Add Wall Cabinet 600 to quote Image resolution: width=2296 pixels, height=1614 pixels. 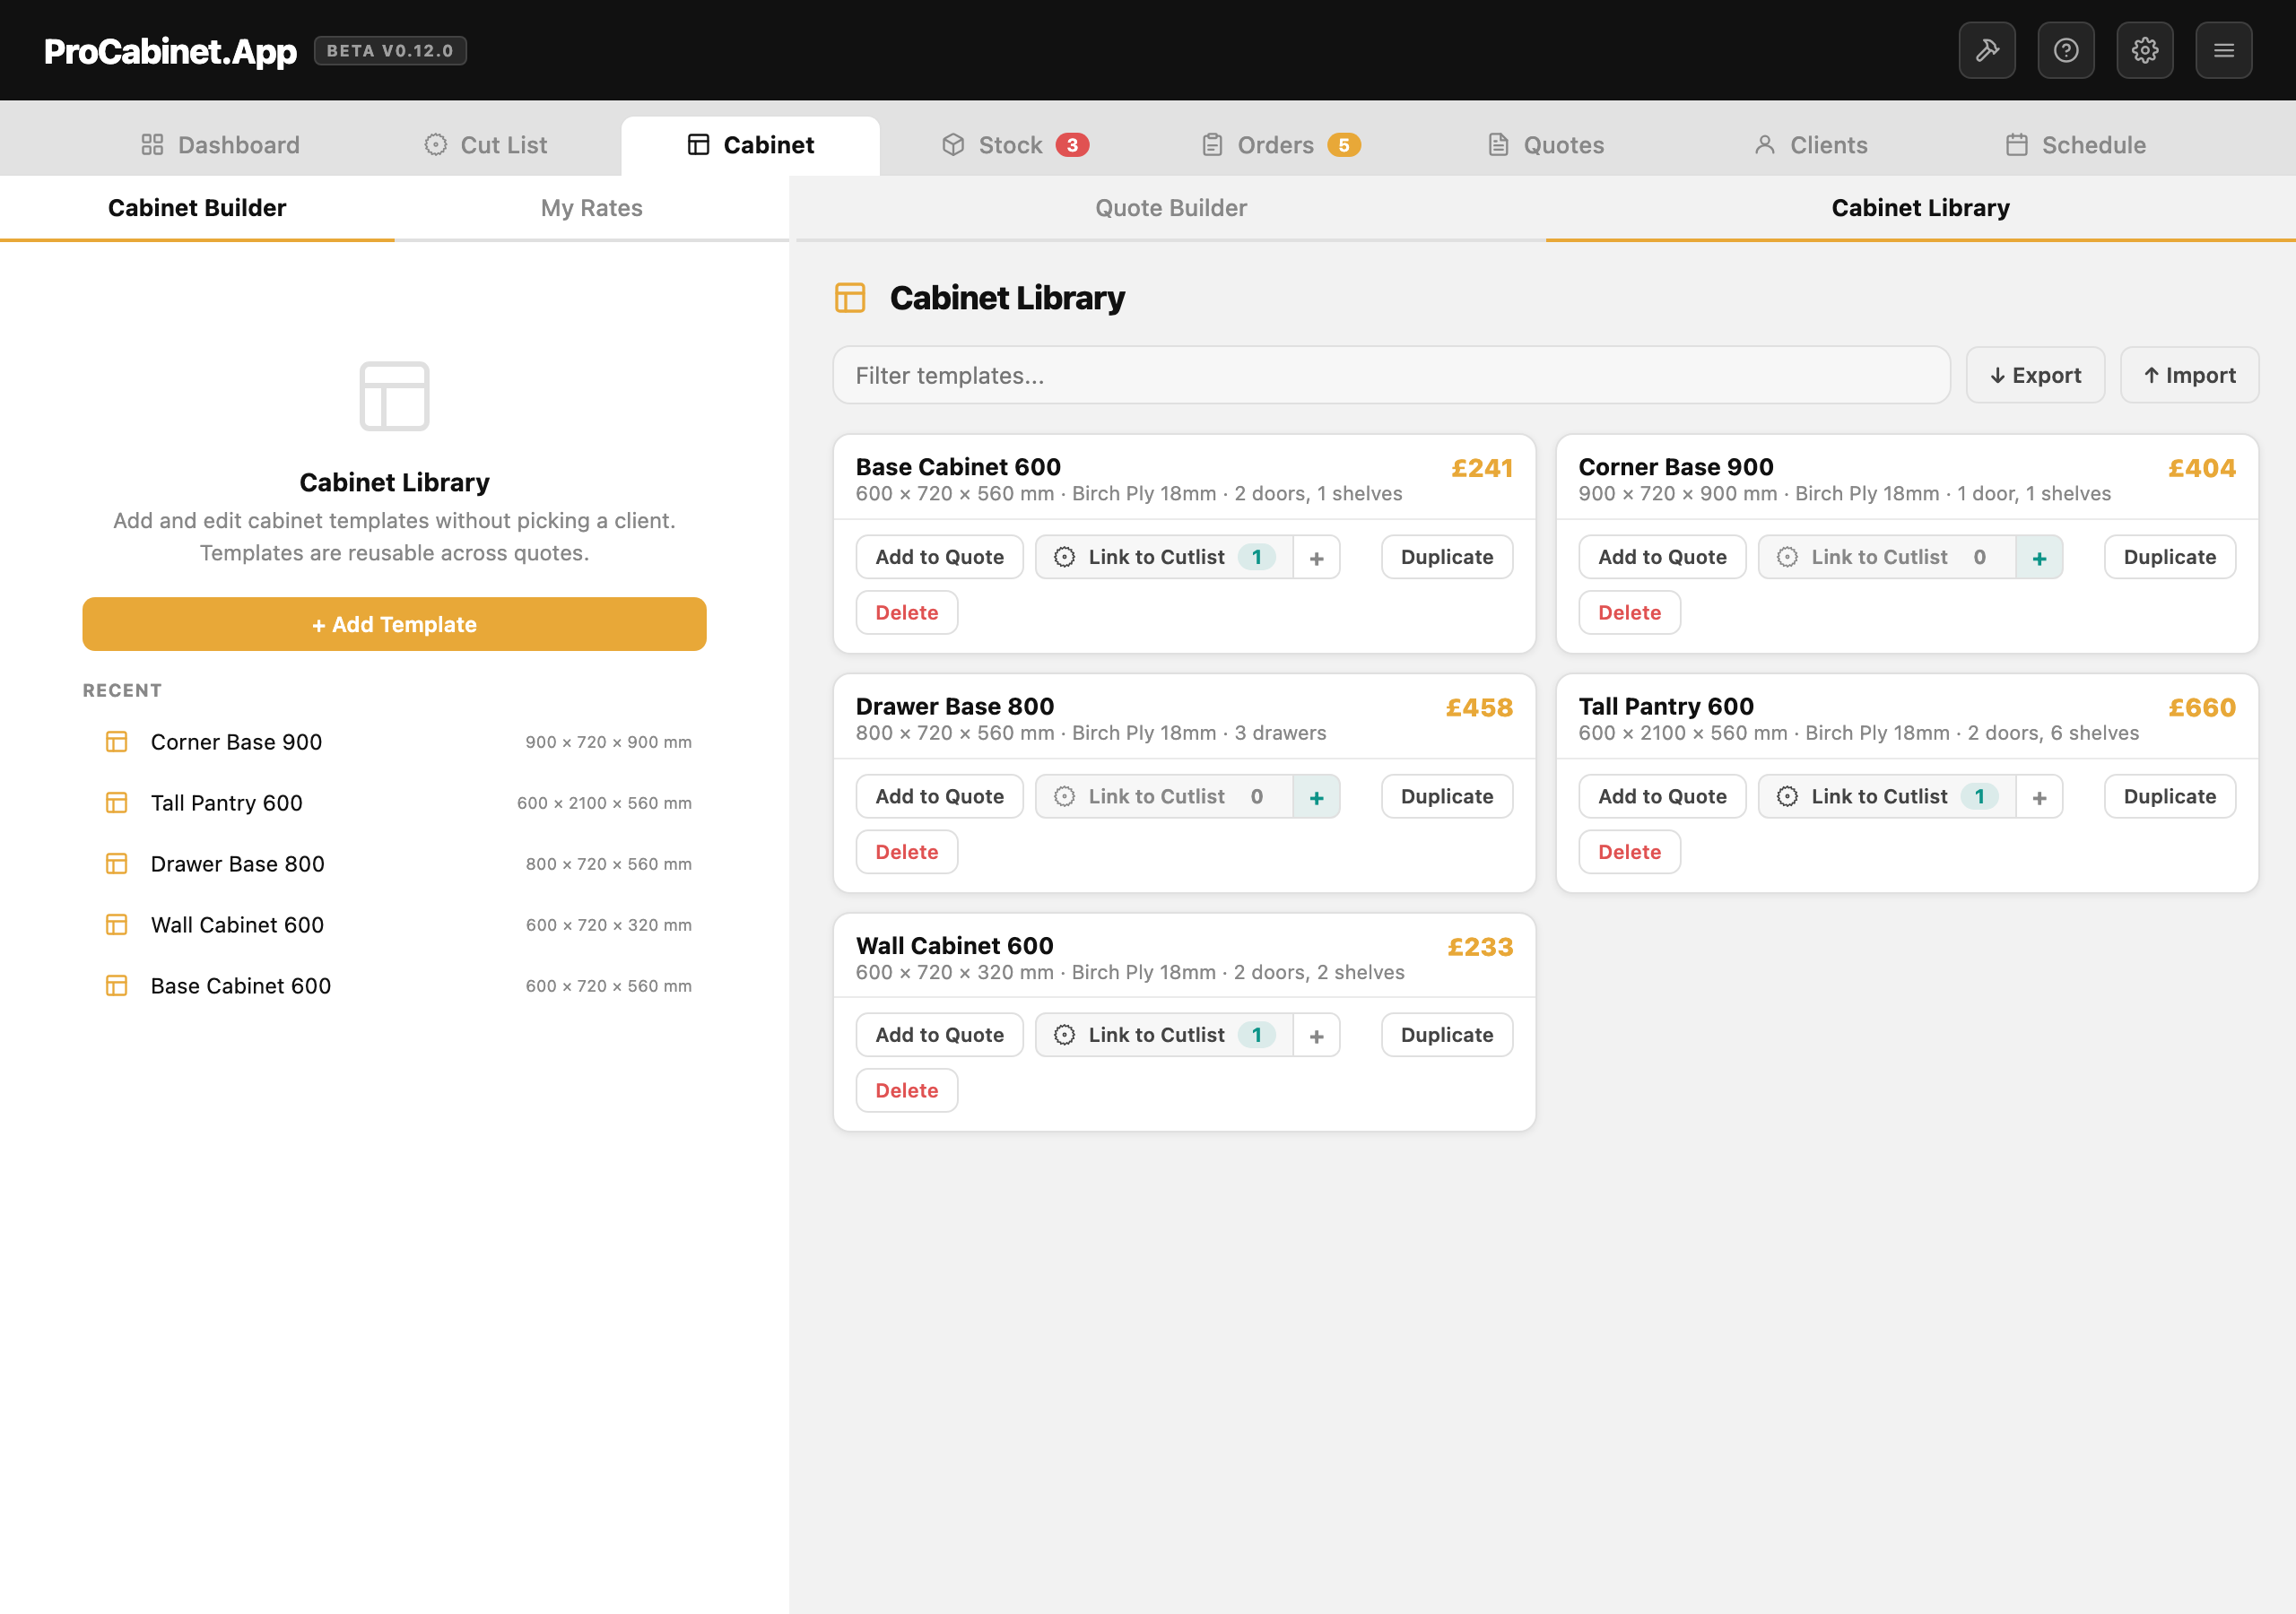coord(939,1035)
